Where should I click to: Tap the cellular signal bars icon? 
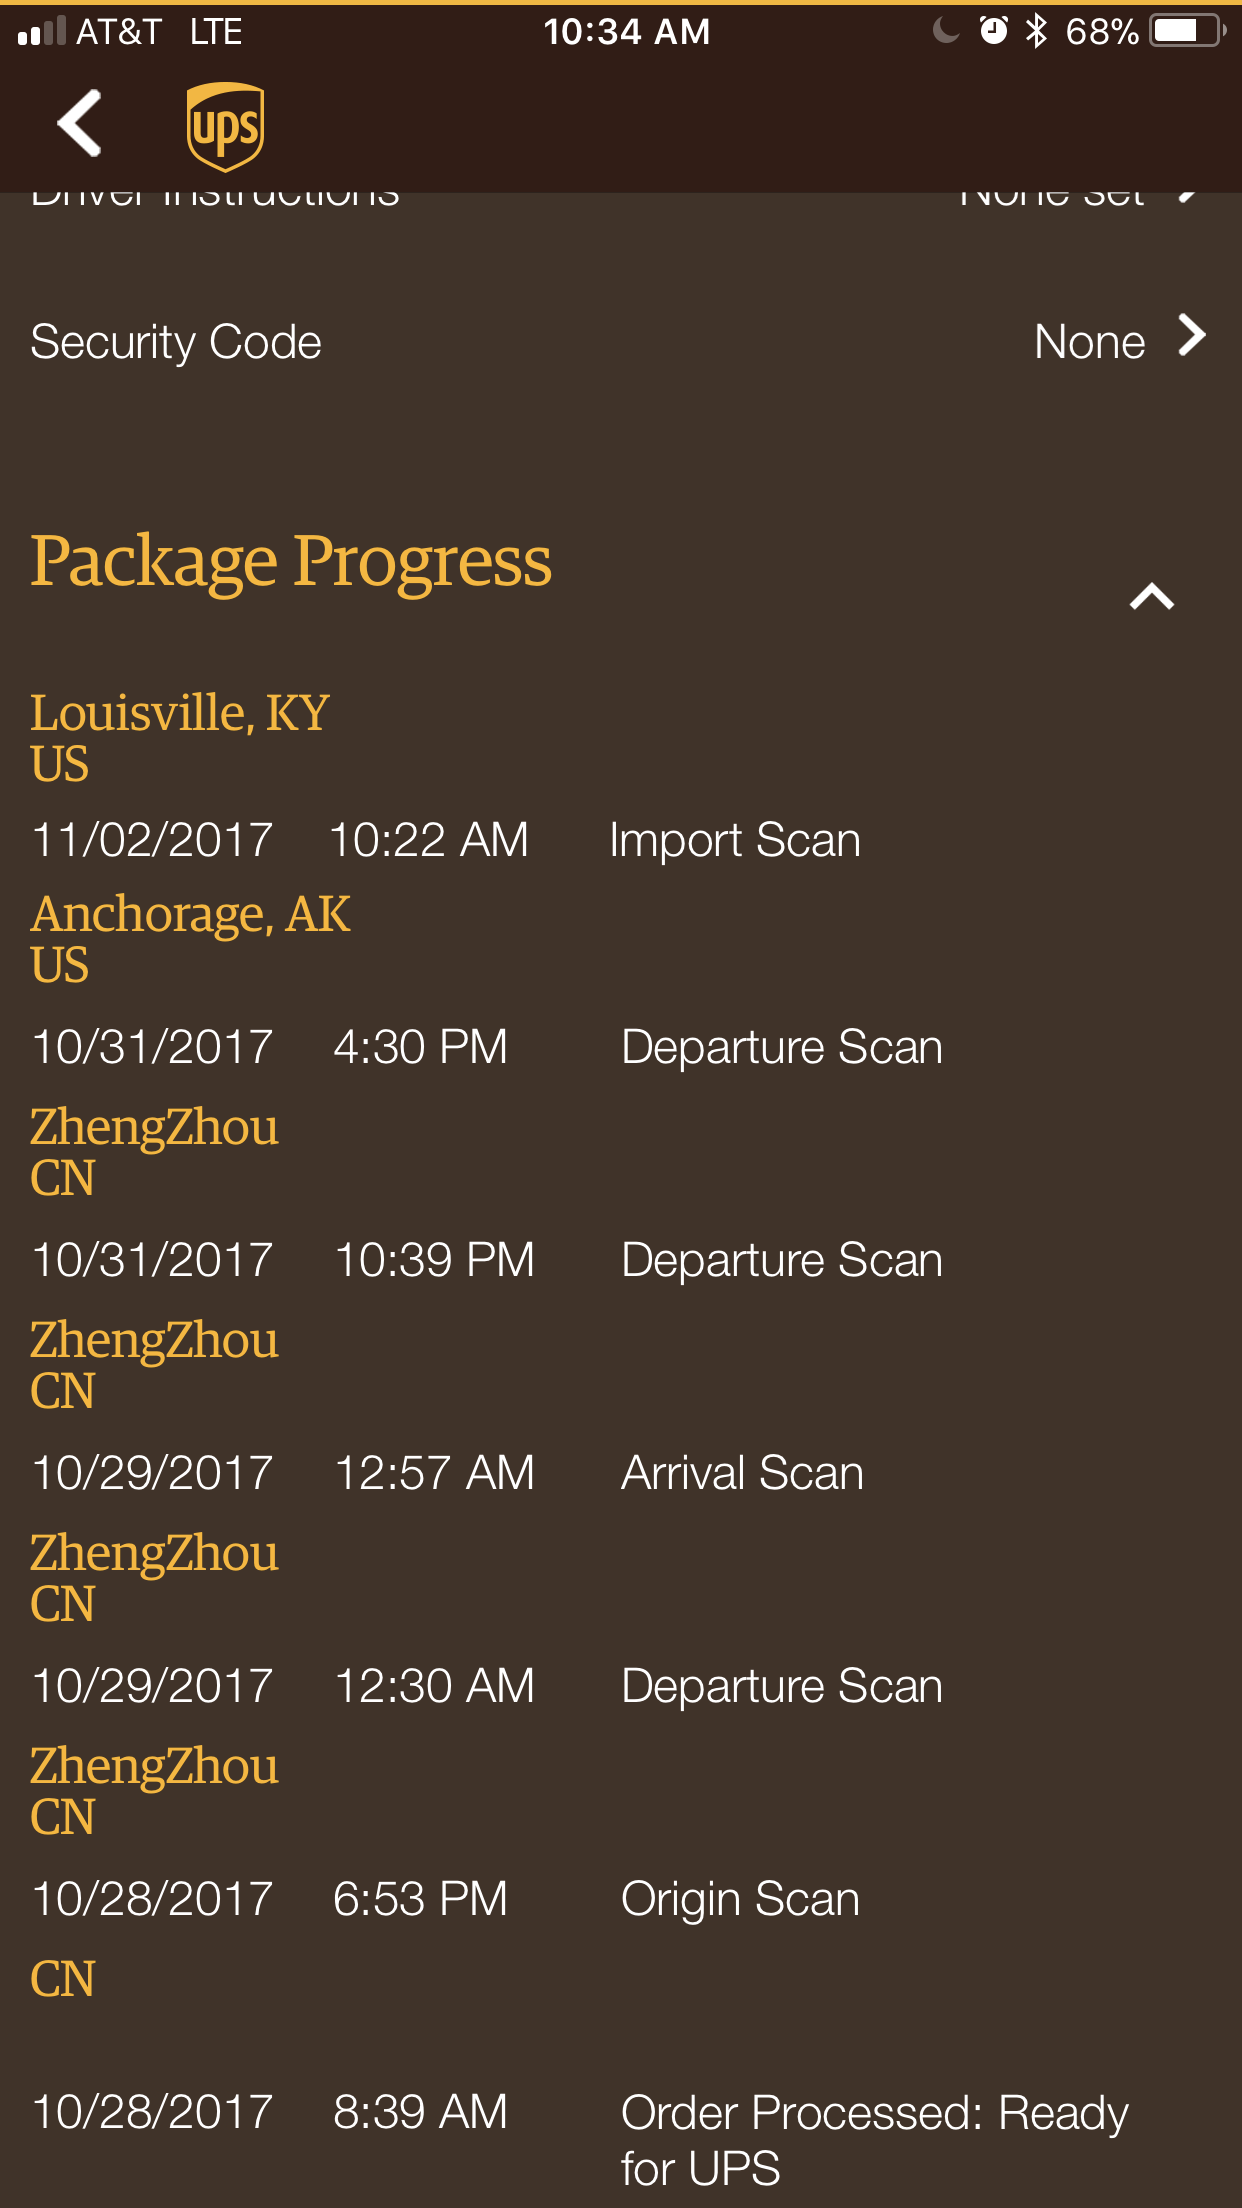tap(42, 31)
